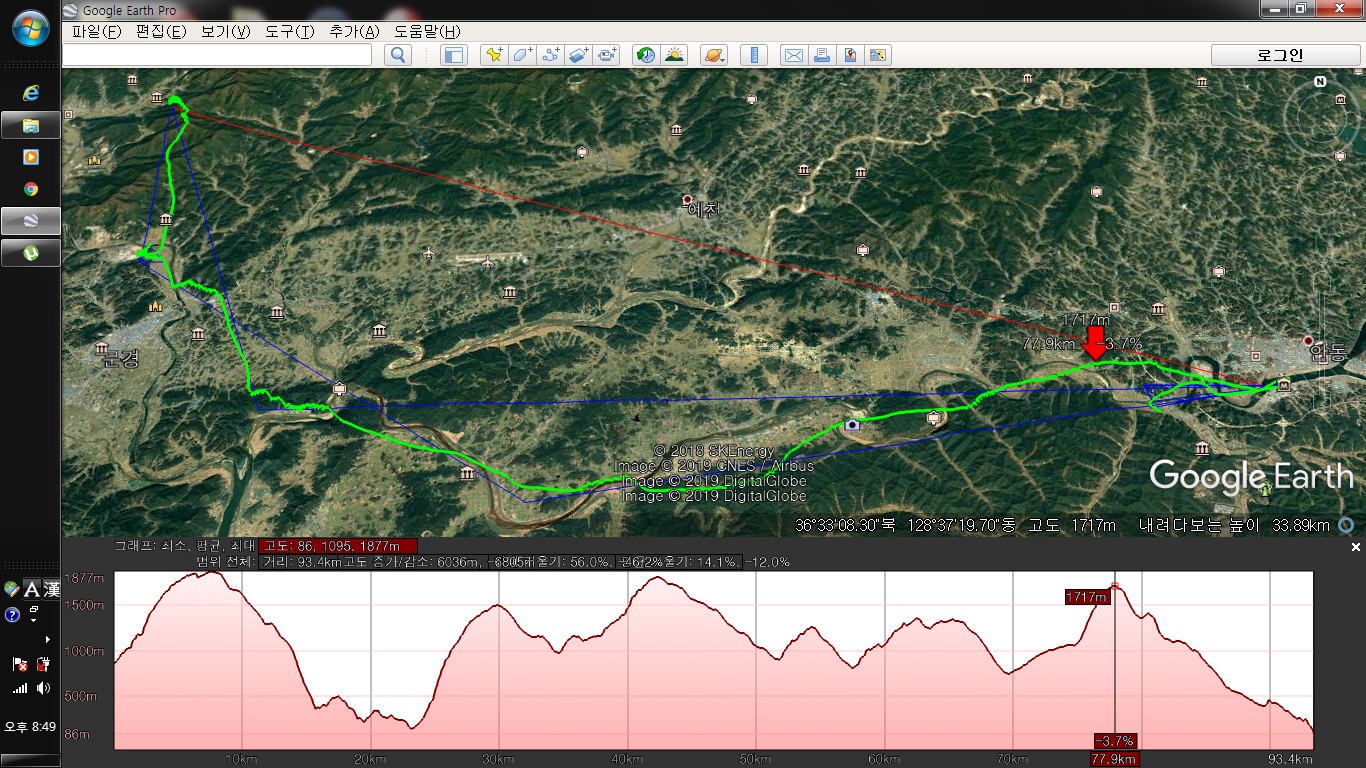Viewport: 1366px width, 768px height.
Task: Save image icon in toolbar
Action: pos(850,55)
